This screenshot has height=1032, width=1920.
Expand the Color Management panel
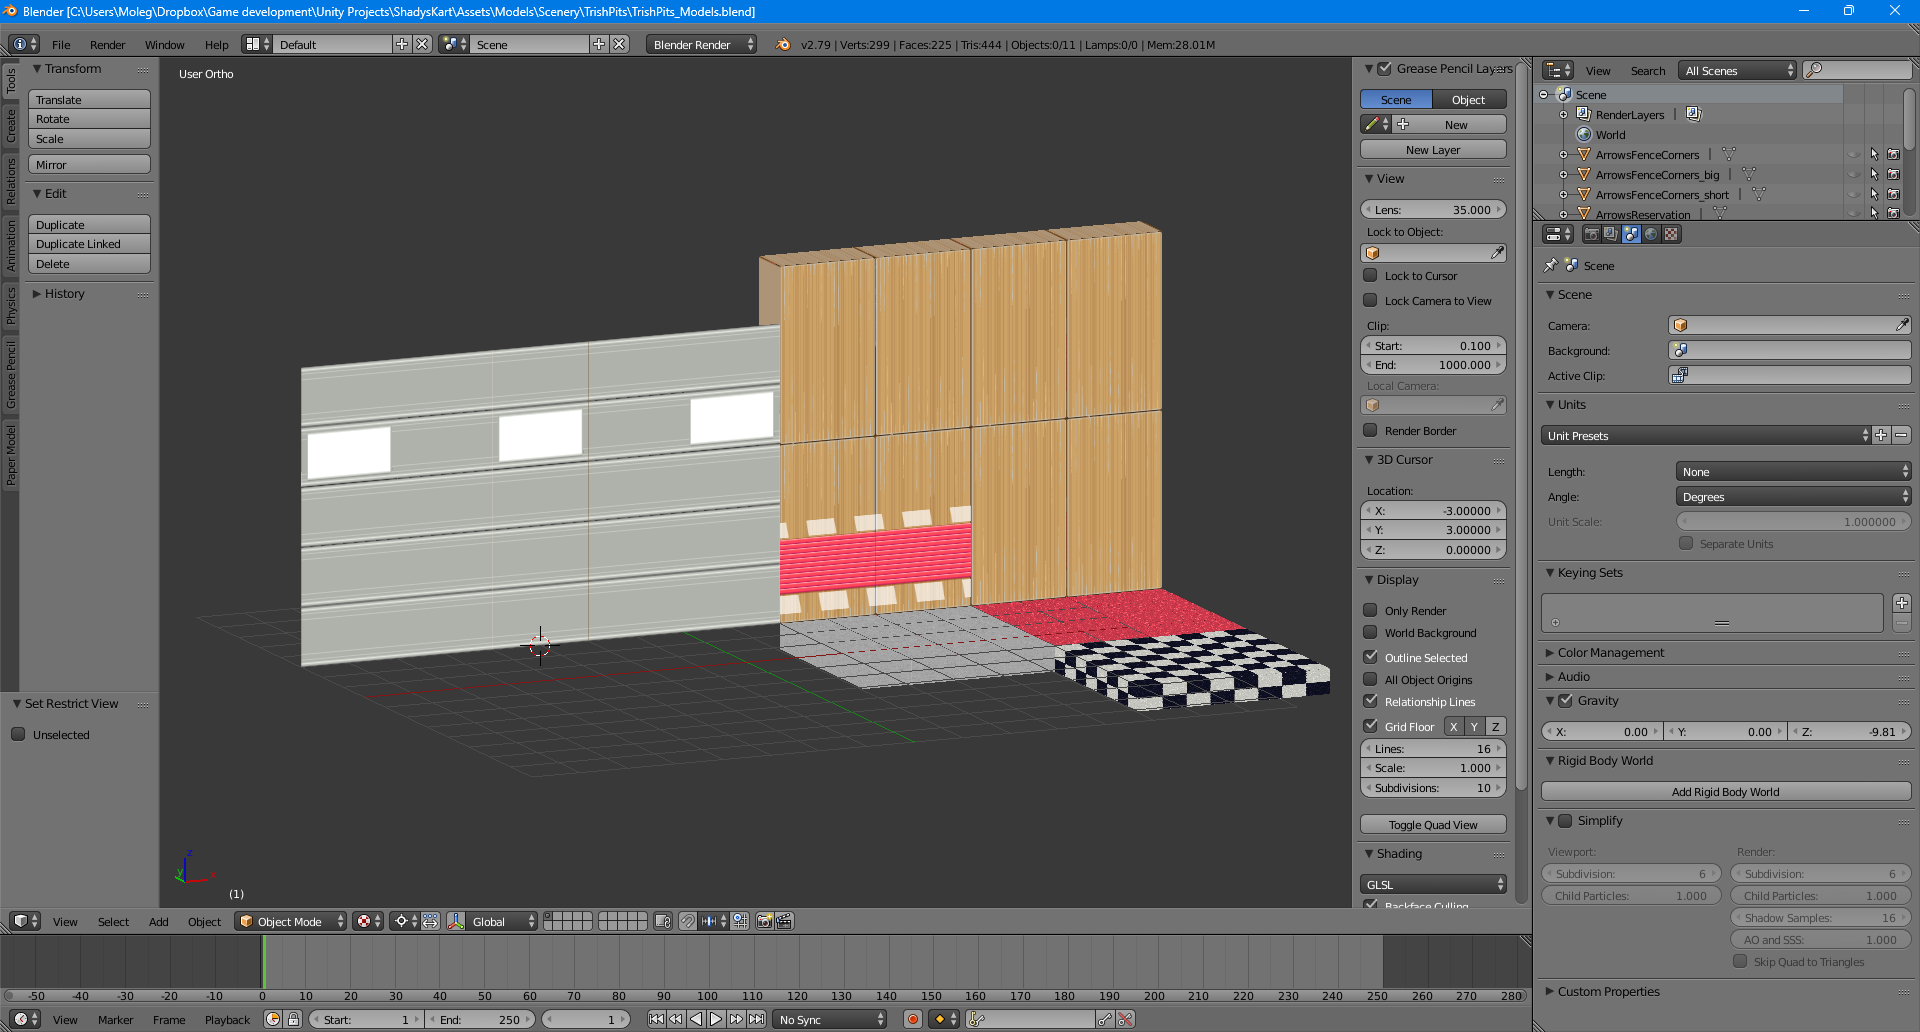[1610, 653]
